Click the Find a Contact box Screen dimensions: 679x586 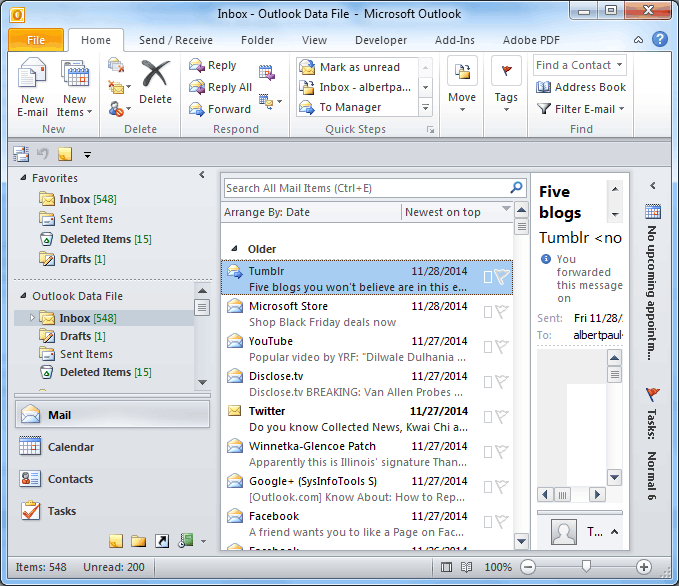pyautogui.click(x=580, y=65)
